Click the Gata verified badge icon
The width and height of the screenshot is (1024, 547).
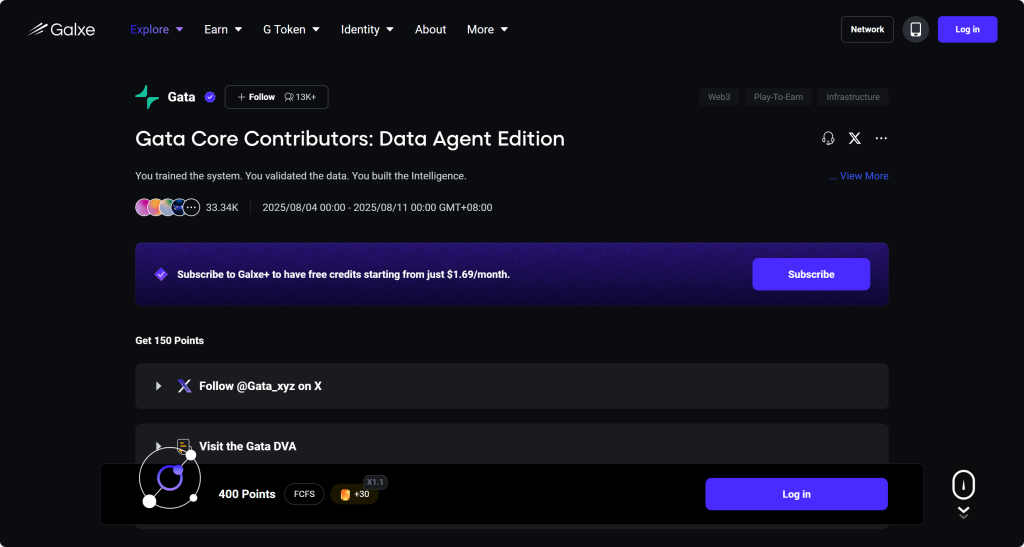tap(210, 97)
